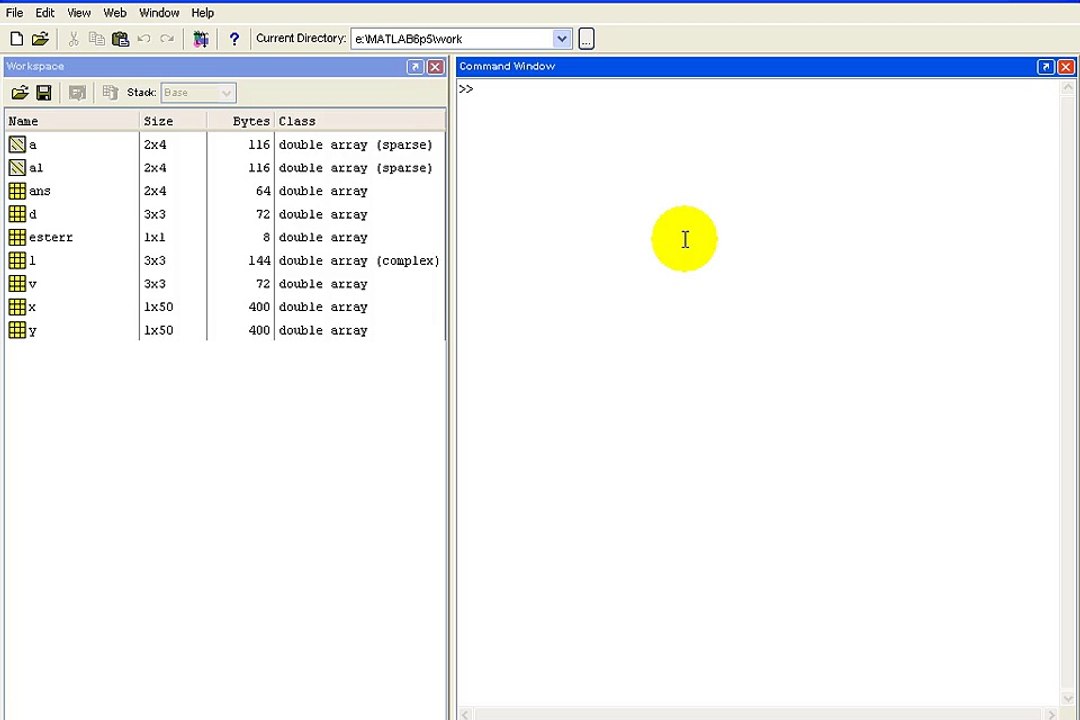1080x720 pixels.
Task: Launch Simulink from the toolbar icon
Action: coord(200,39)
